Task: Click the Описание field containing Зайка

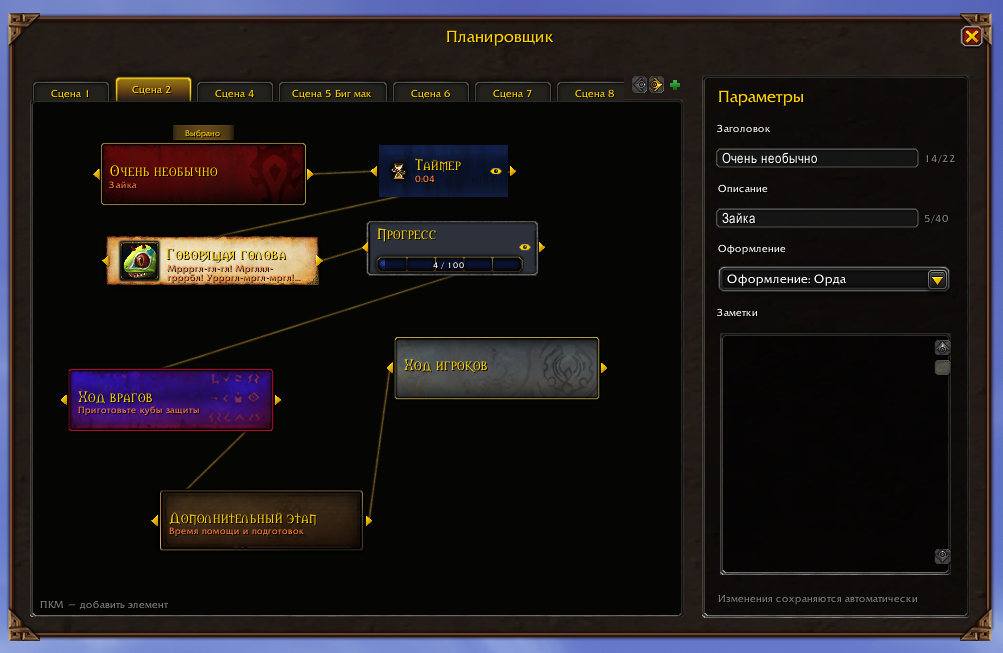Action: click(817, 218)
